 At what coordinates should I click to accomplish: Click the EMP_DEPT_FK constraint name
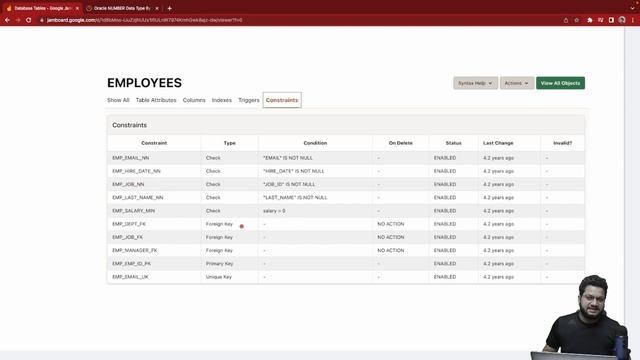(x=129, y=224)
